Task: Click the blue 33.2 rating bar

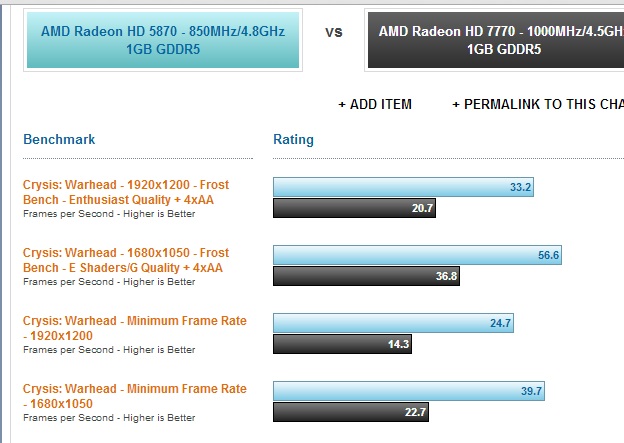Action: [403, 187]
